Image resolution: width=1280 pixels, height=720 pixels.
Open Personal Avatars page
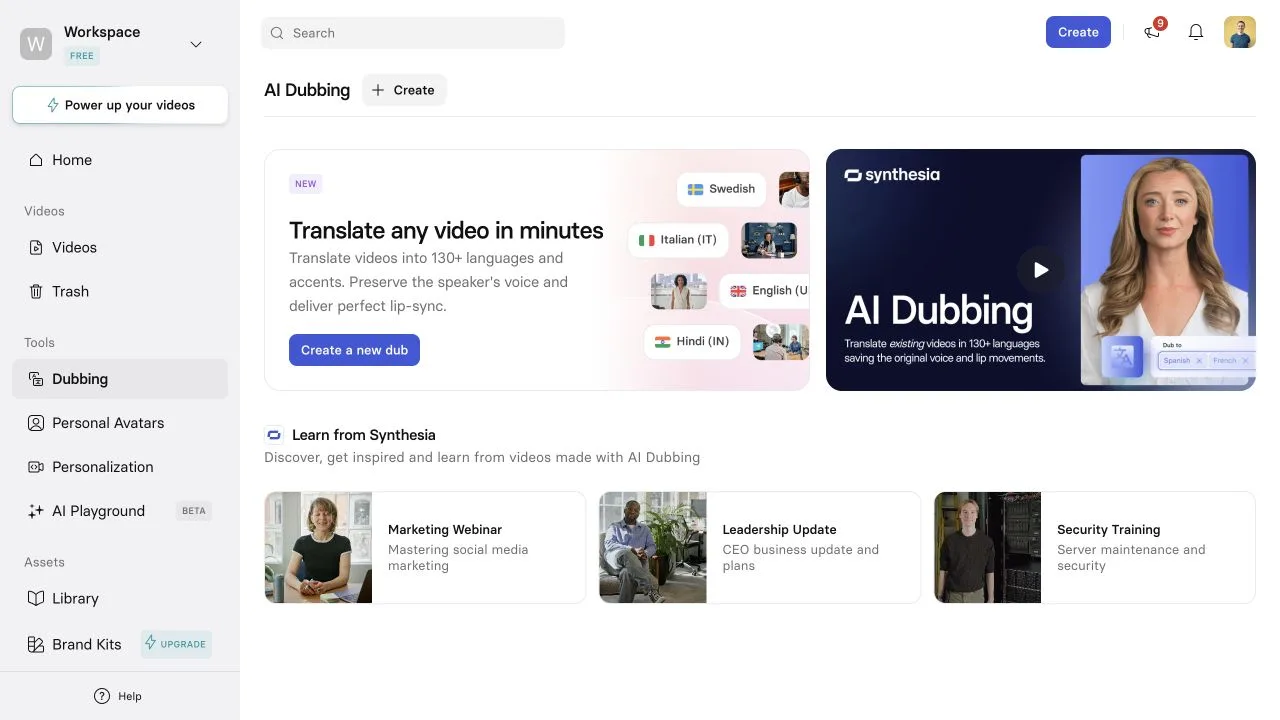(120, 423)
